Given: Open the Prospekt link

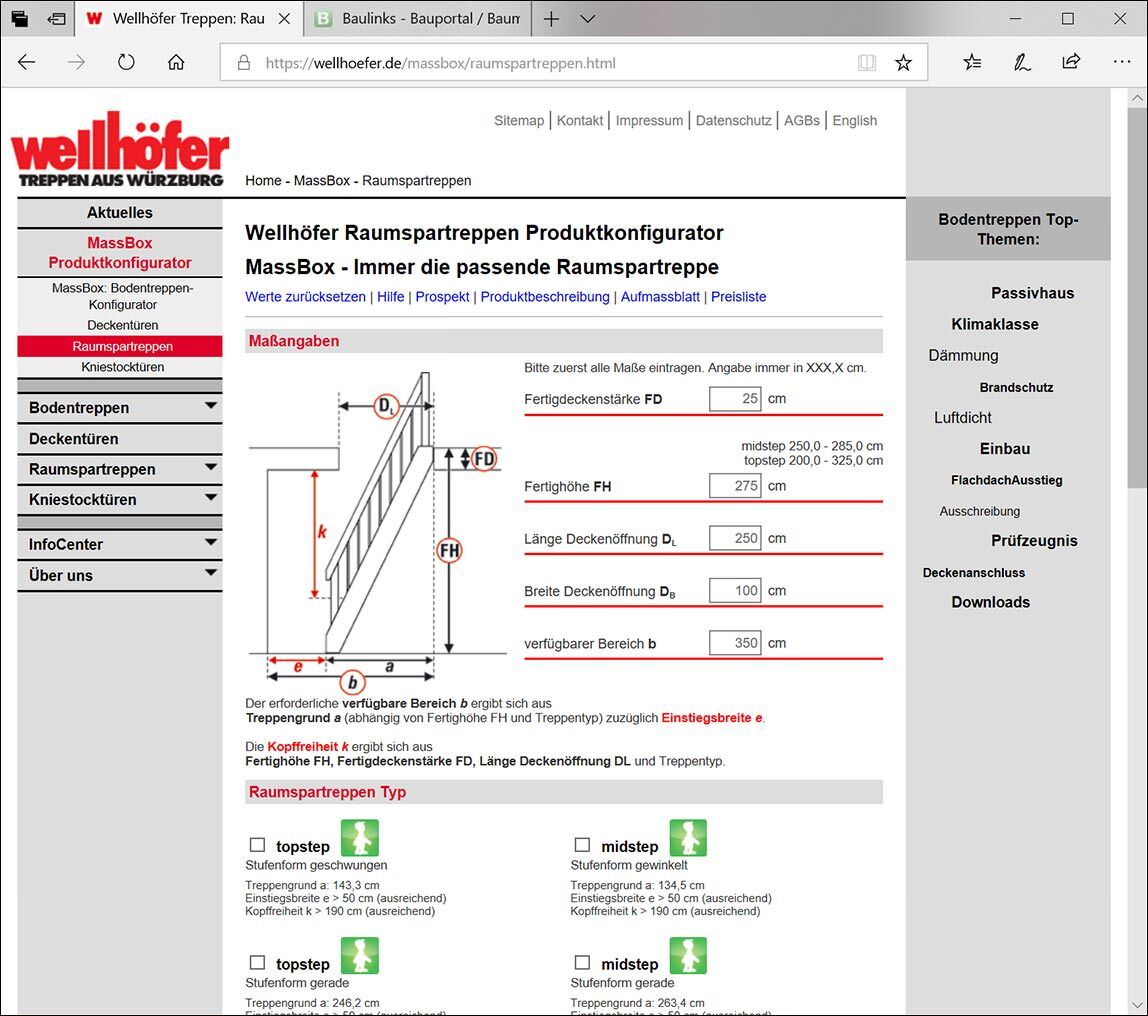Looking at the screenshot, I should click(442, 296).
